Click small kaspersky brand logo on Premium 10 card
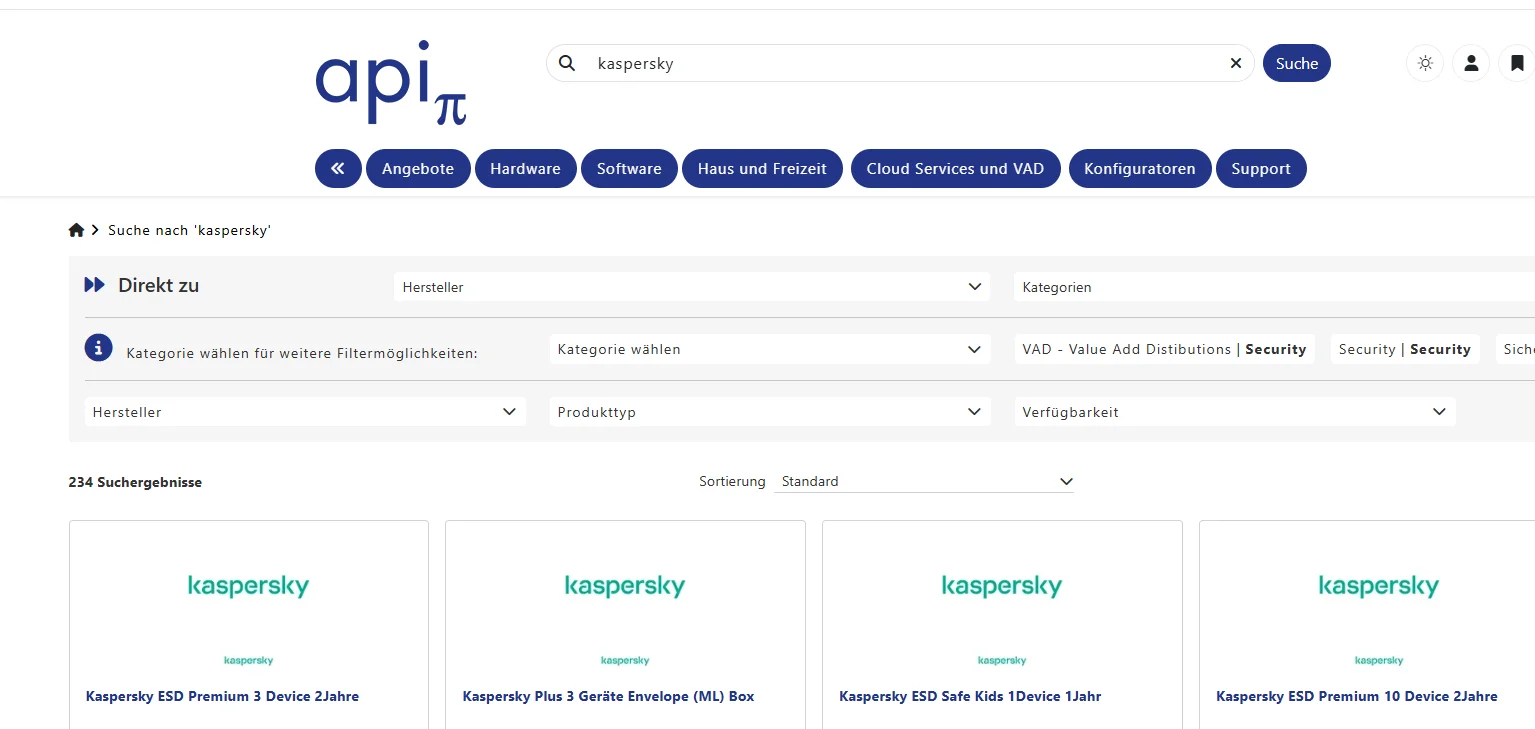 point(1379,661)
